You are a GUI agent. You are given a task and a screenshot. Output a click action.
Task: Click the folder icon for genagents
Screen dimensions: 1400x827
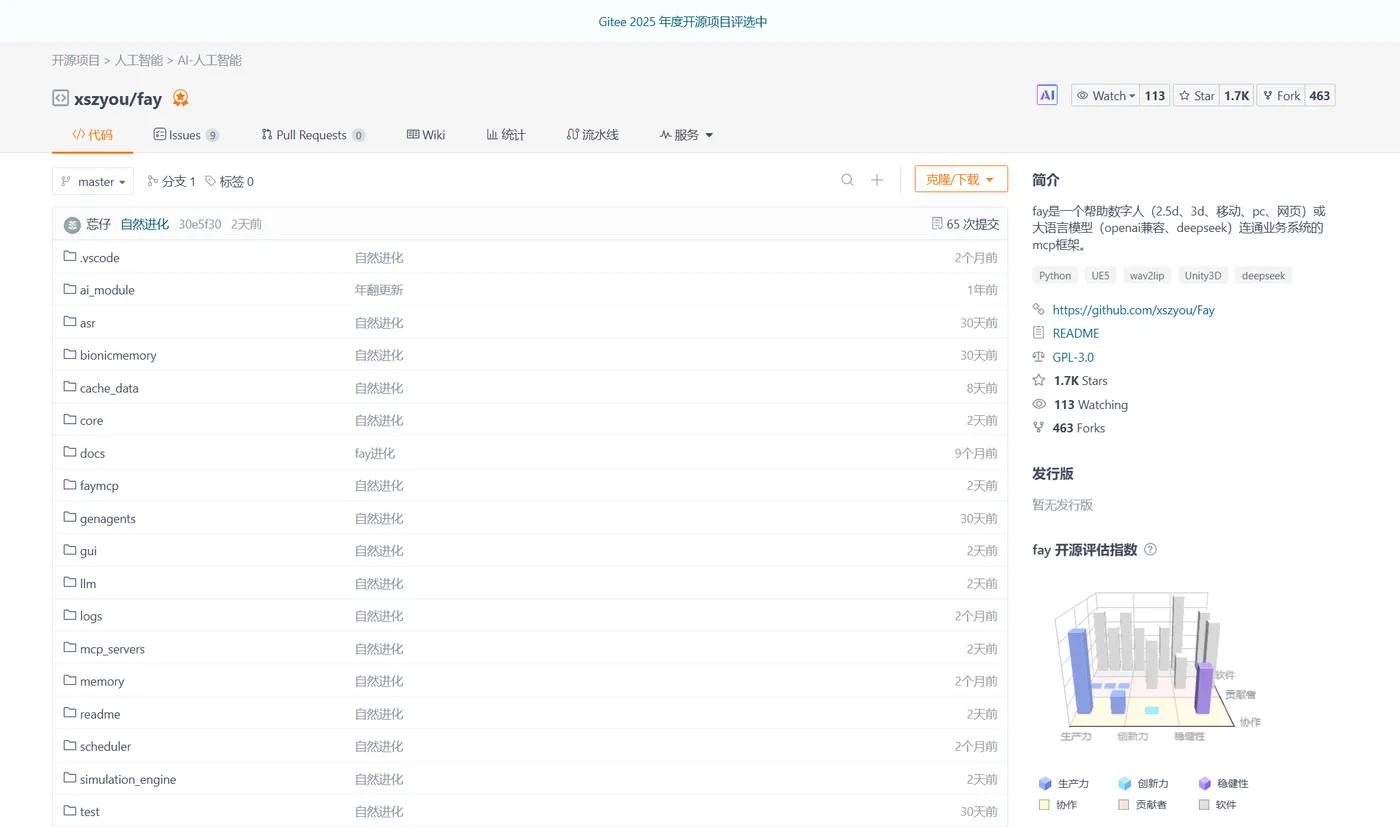(x=70, y=518)
